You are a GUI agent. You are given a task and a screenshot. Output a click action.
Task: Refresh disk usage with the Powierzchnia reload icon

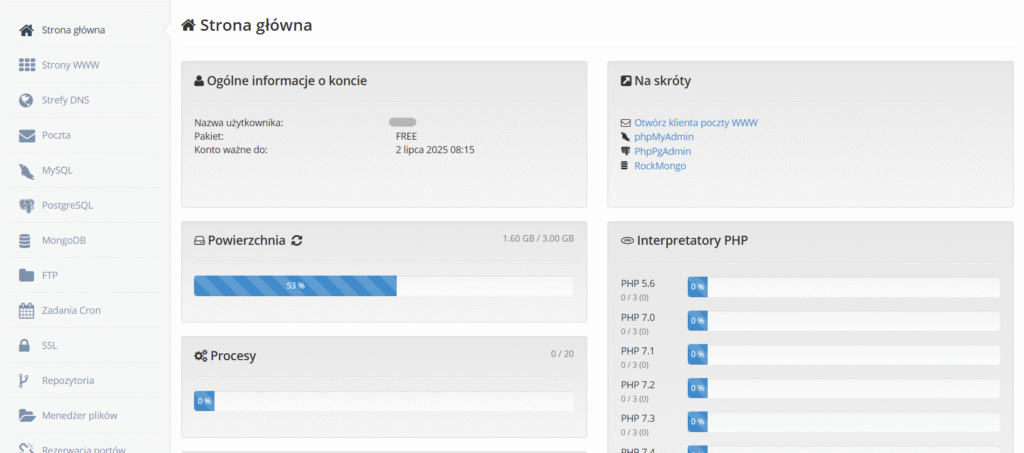[x=296, y=240]
